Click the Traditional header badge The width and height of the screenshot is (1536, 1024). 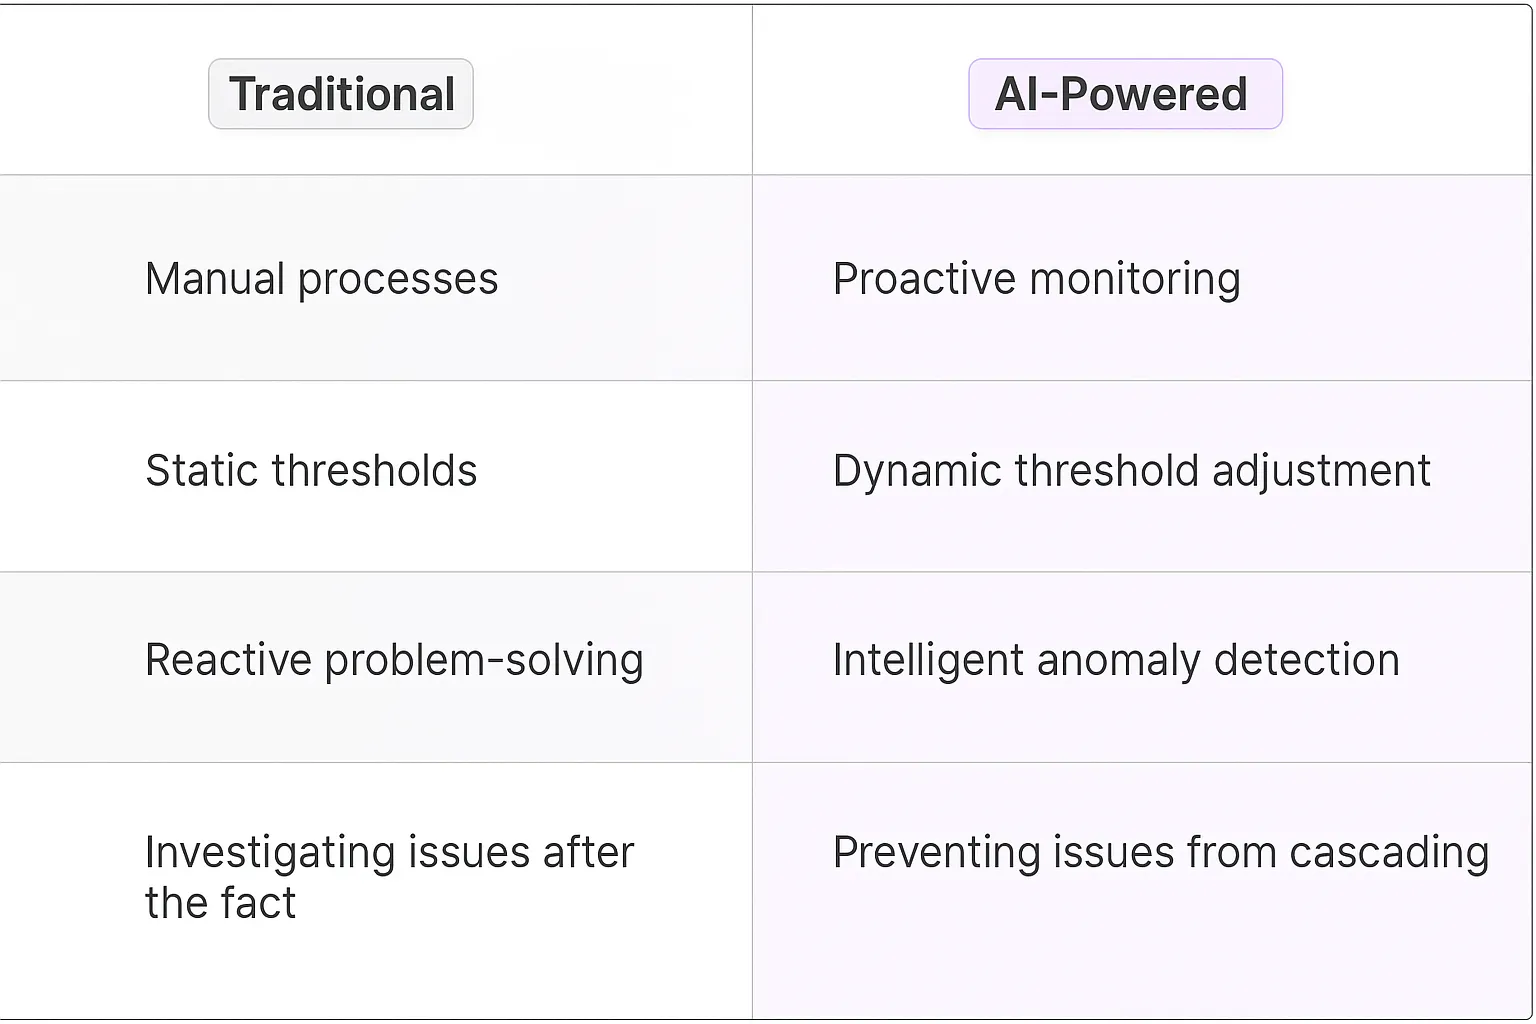pos(341,94)
